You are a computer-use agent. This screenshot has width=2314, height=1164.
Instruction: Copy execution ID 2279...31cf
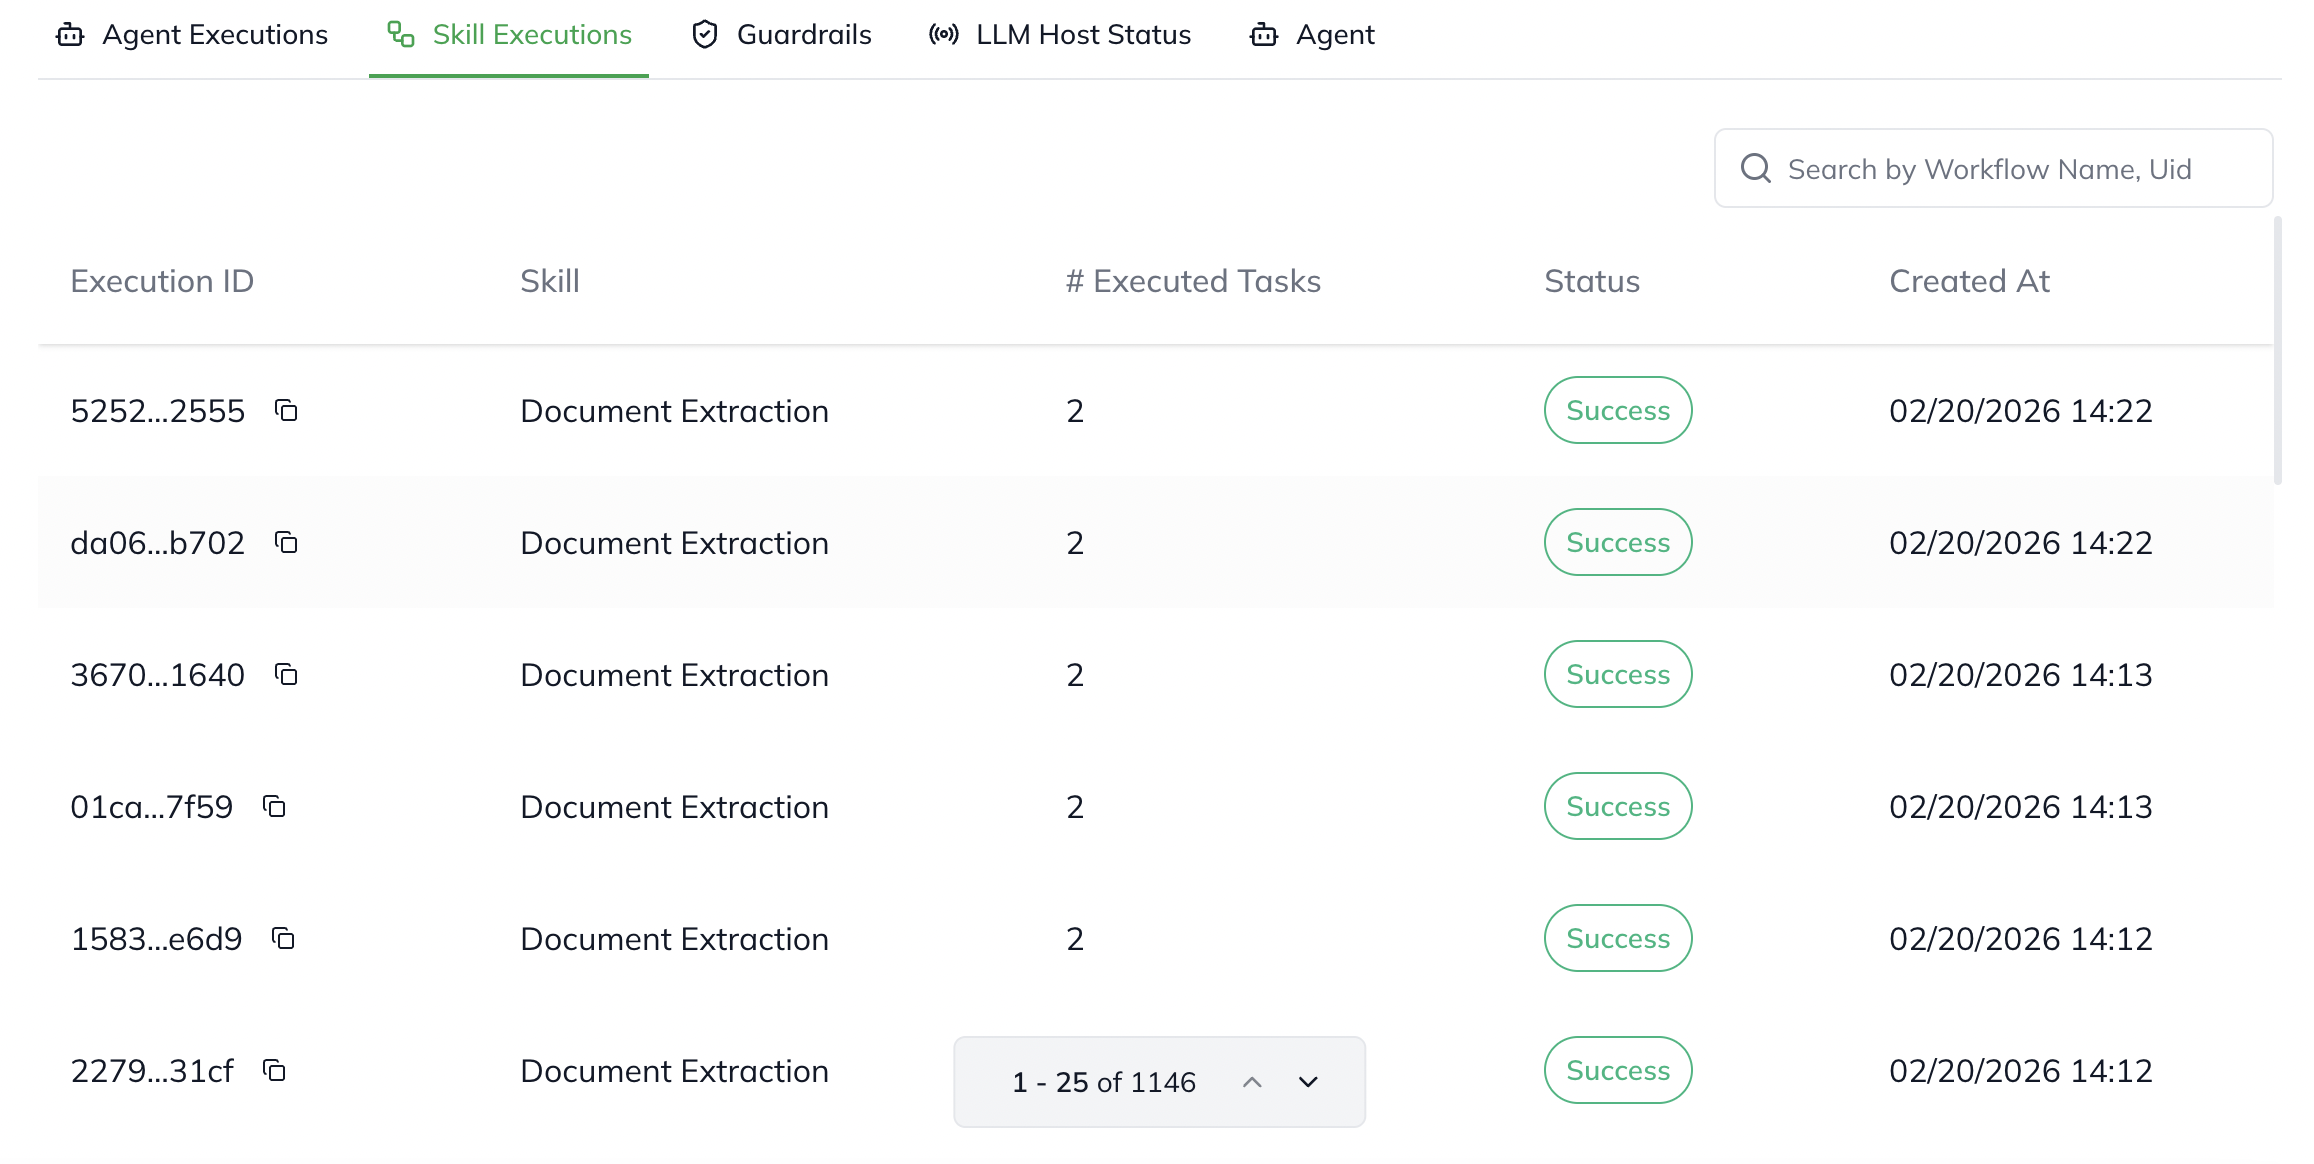(274, 1071)
